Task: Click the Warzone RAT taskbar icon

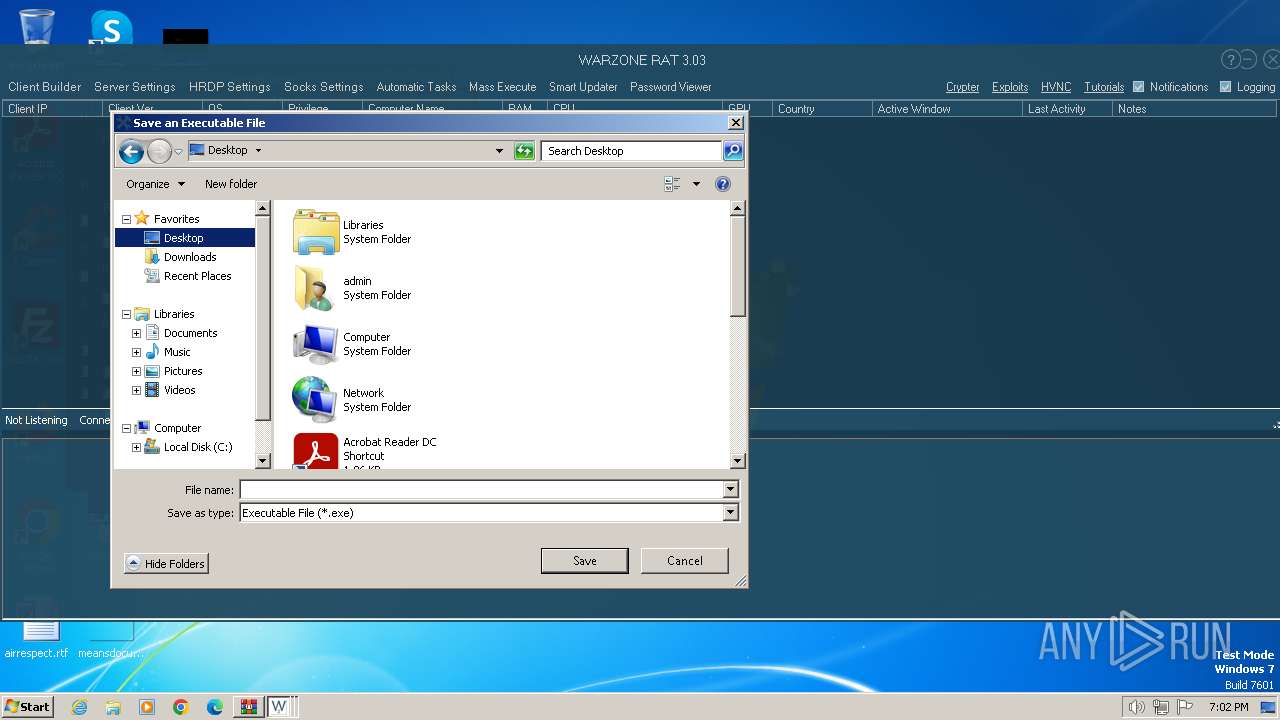Action: (282, 707)
